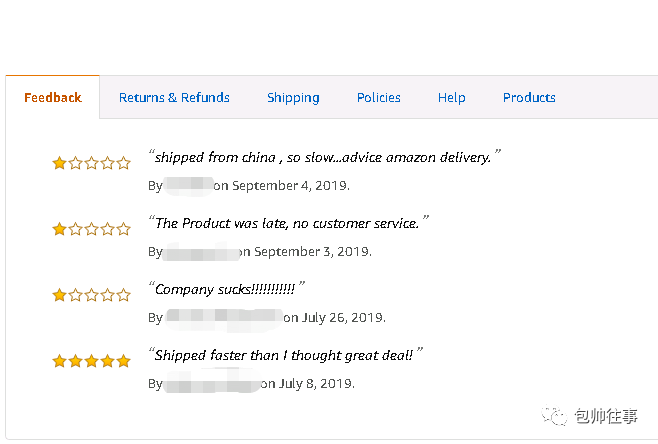Click one-star rating of September 3 review
658x444 pixels.
91,229
